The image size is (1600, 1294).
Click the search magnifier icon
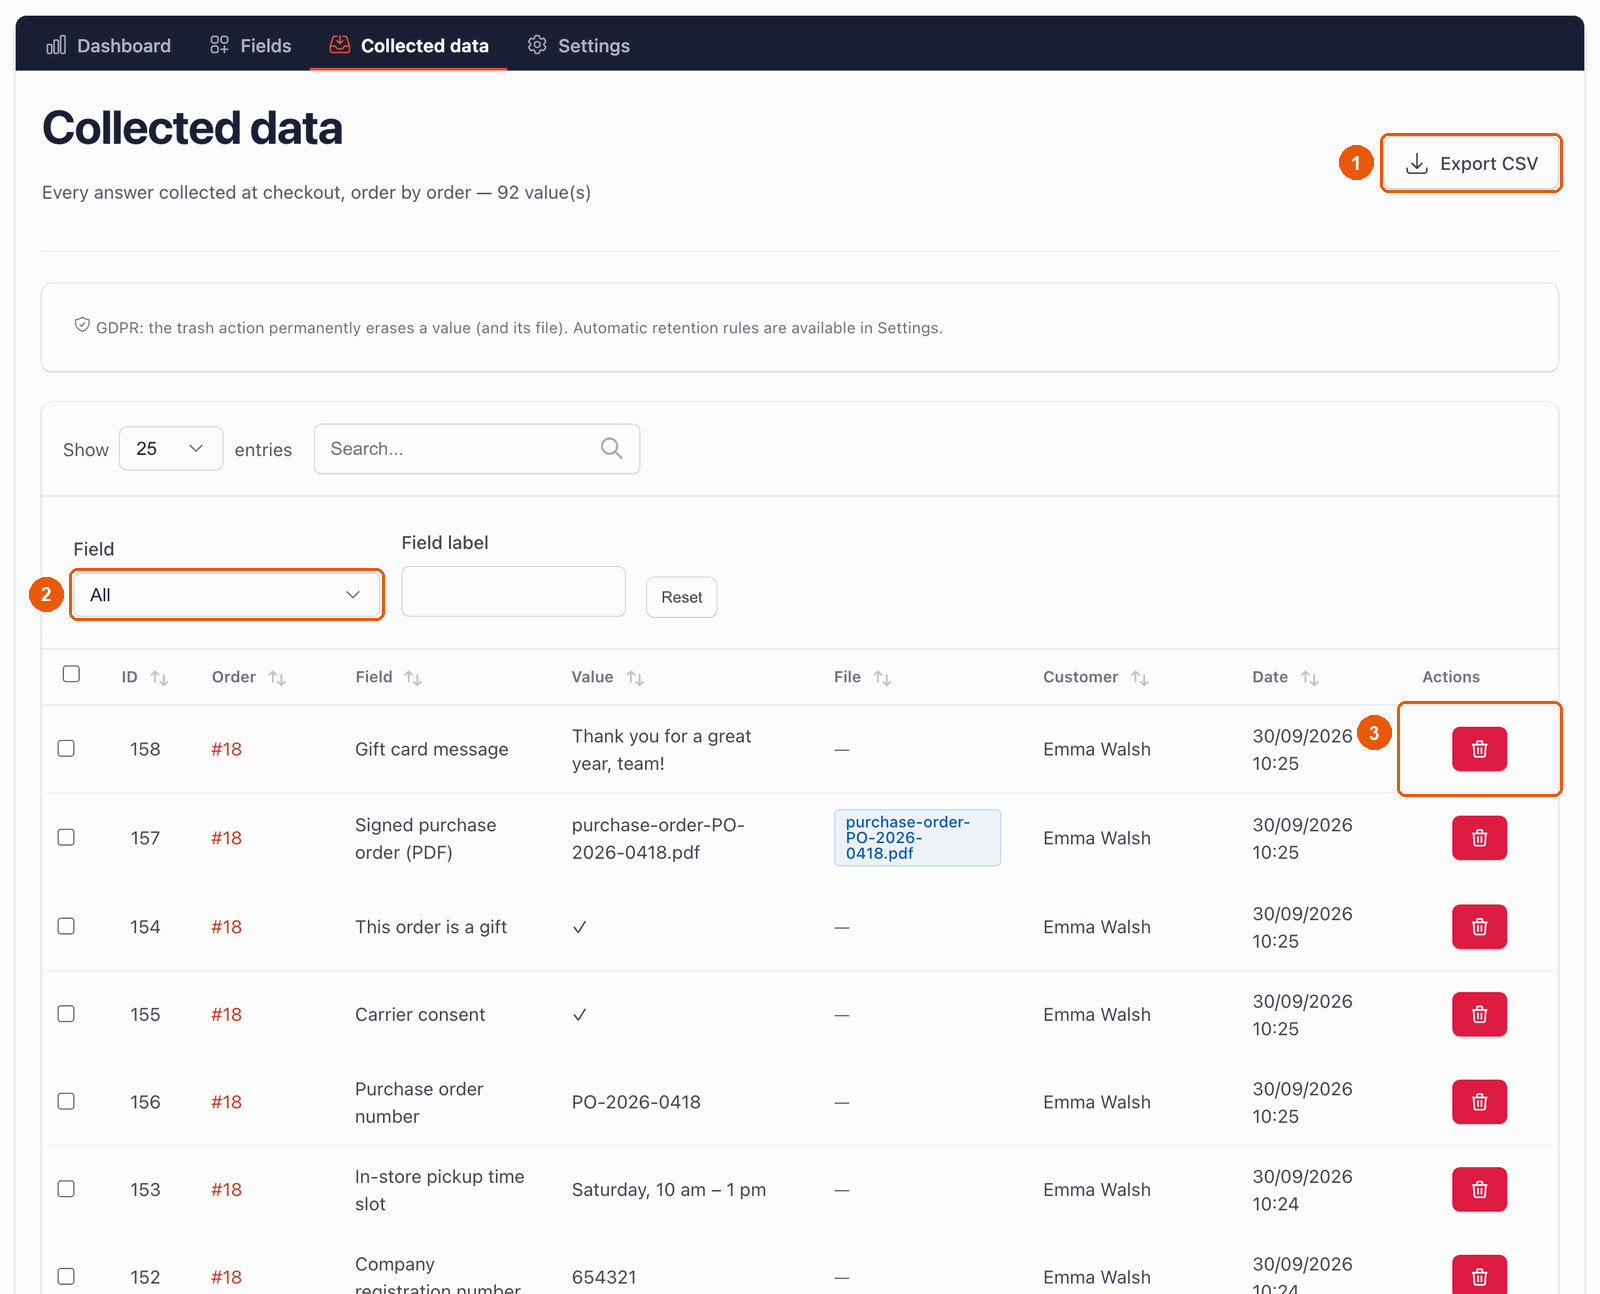[x=611, y=449]
